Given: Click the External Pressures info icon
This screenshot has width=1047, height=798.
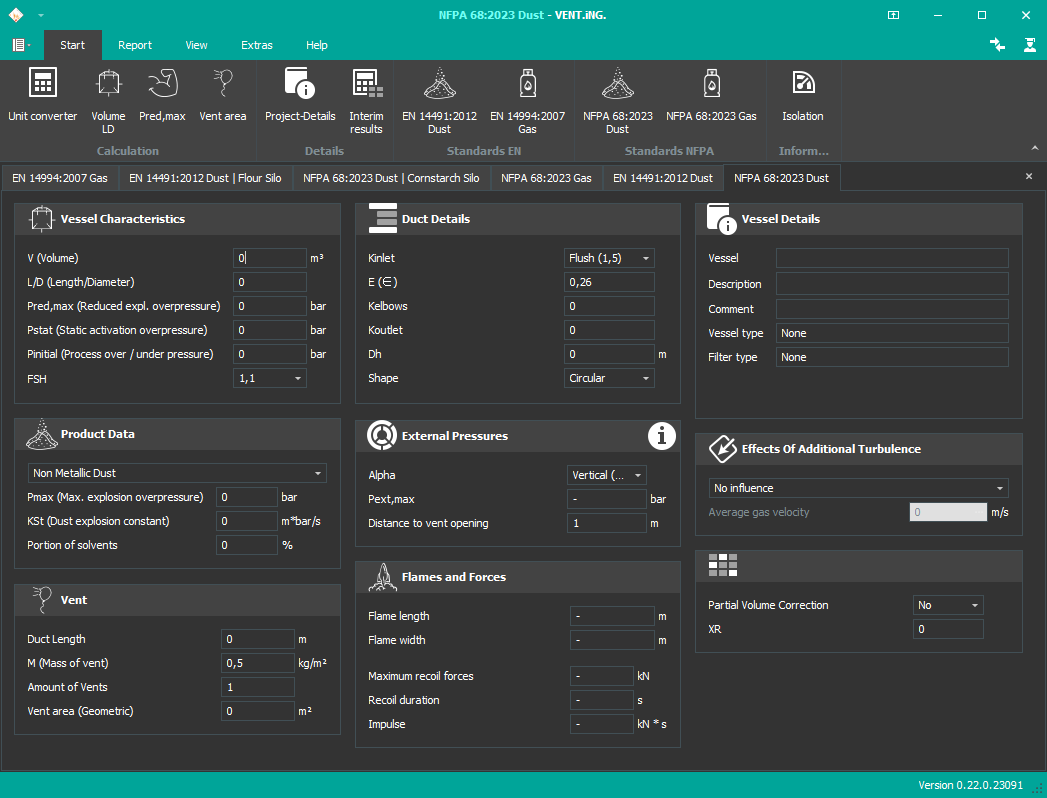Looking at the screenshot, I should coord(661,436).
